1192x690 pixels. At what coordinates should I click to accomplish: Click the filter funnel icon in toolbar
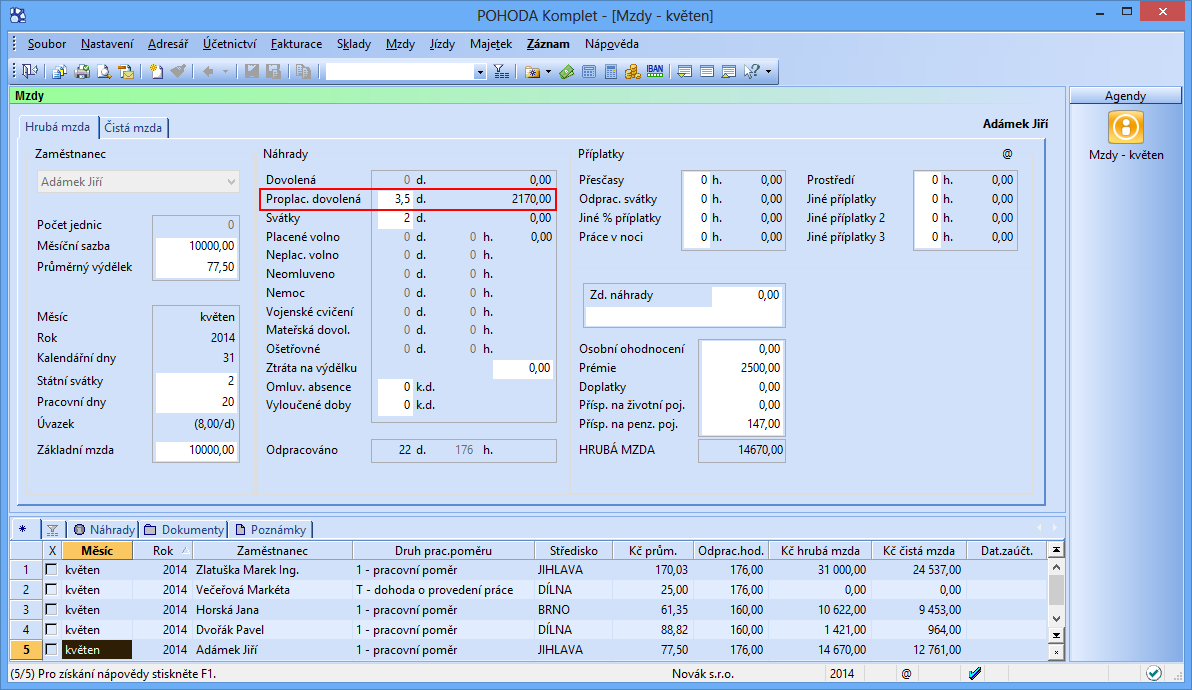[x=501, y=71]
